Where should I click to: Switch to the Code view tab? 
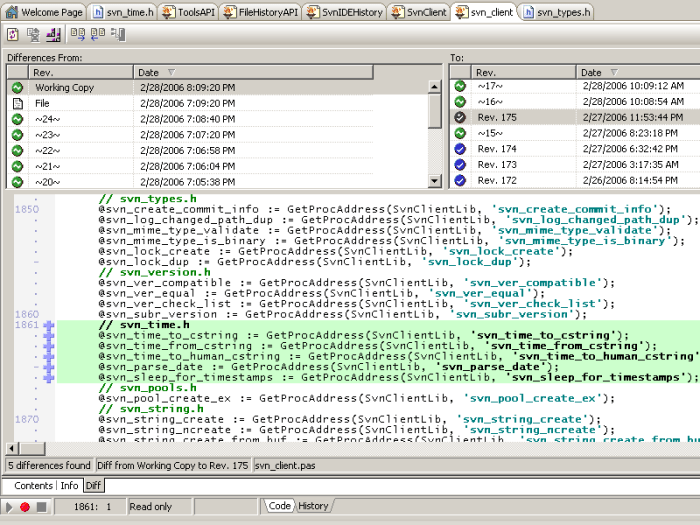(x=279, y=506)
